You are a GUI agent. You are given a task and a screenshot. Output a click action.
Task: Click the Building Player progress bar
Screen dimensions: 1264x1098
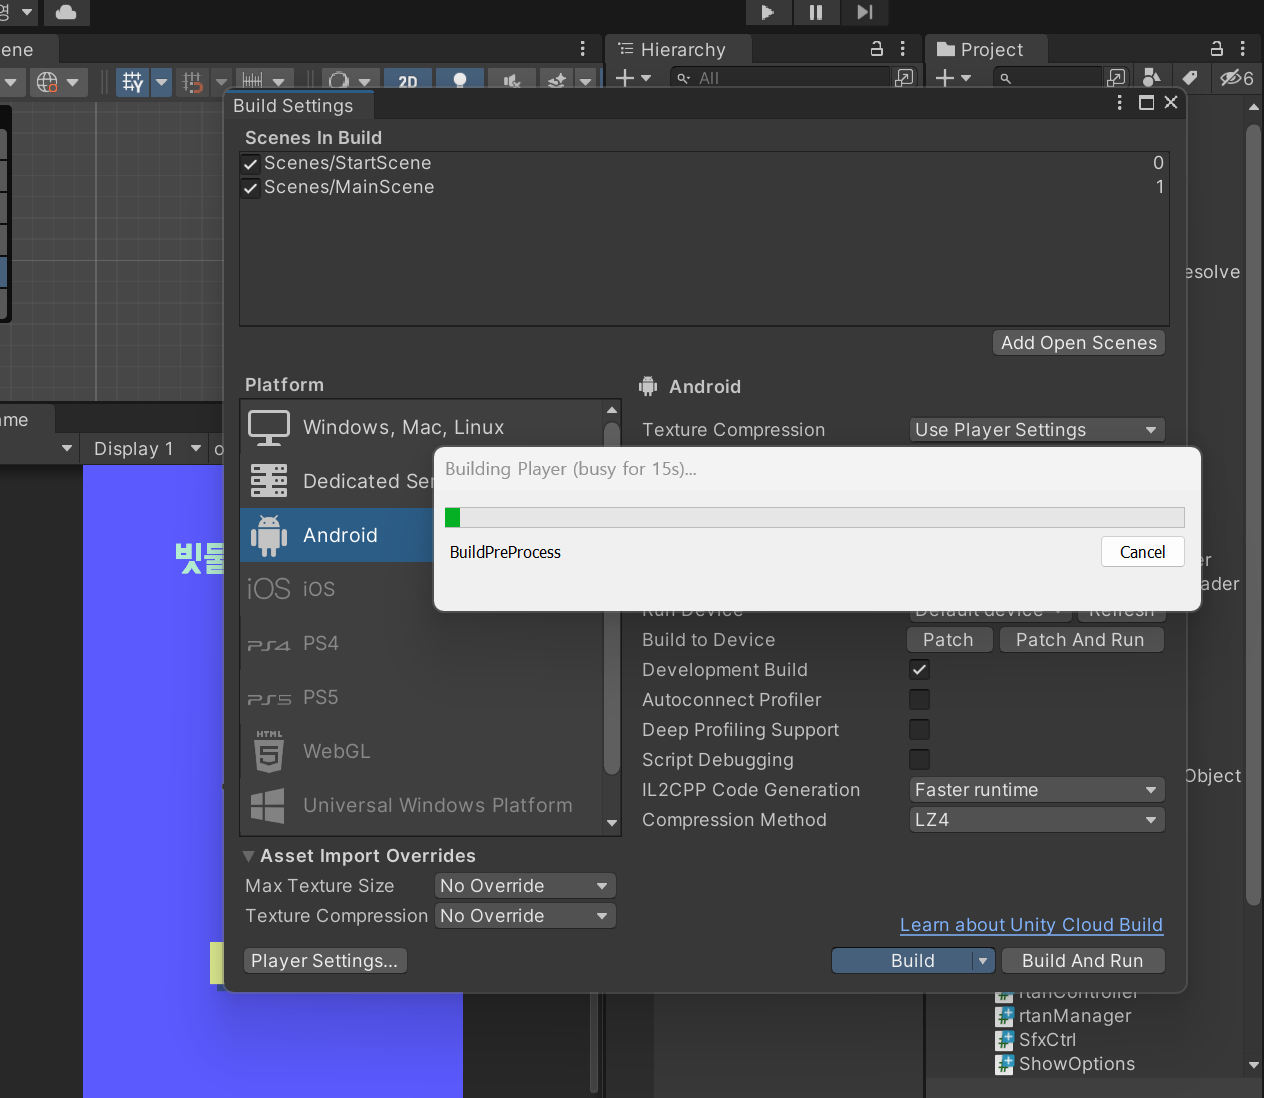pos(814,517)
